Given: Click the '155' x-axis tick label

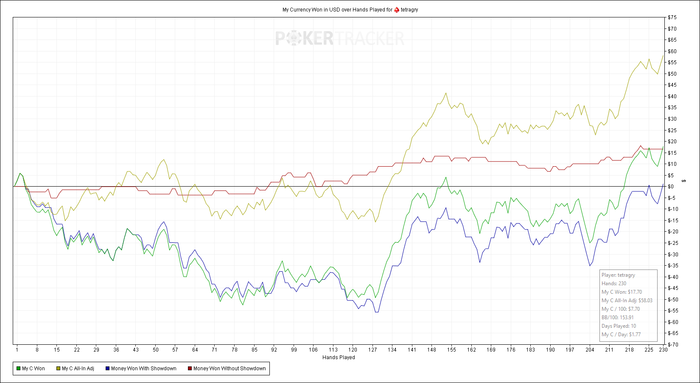Looking at the screenshot, I should pyautogui.click(x=451, y=350).
